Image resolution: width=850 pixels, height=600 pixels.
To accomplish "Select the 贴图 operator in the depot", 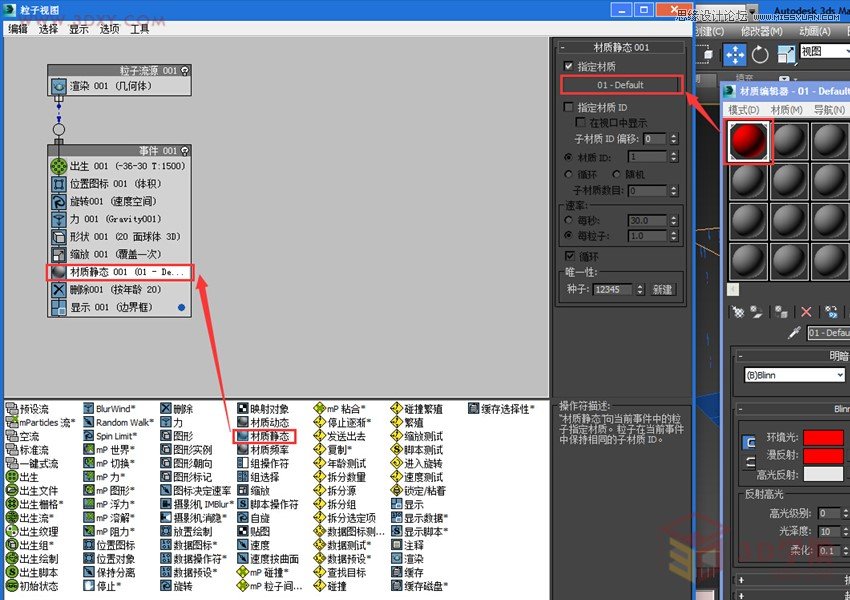I will tap(262, 529).
